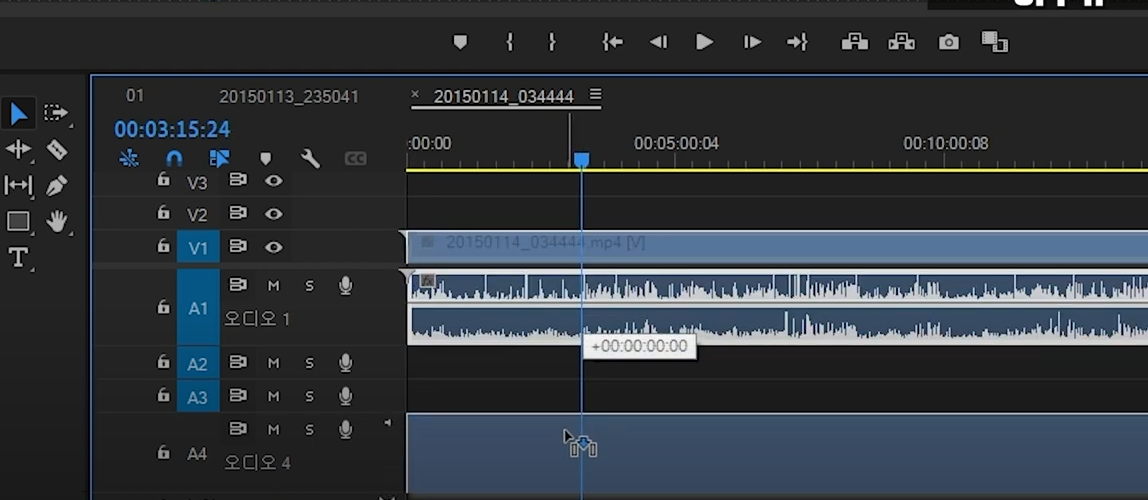The width and height of the screenshot is (1148, 500).
Task: Click the 00:03:15:24 timecode field
Action: (172, 130)
